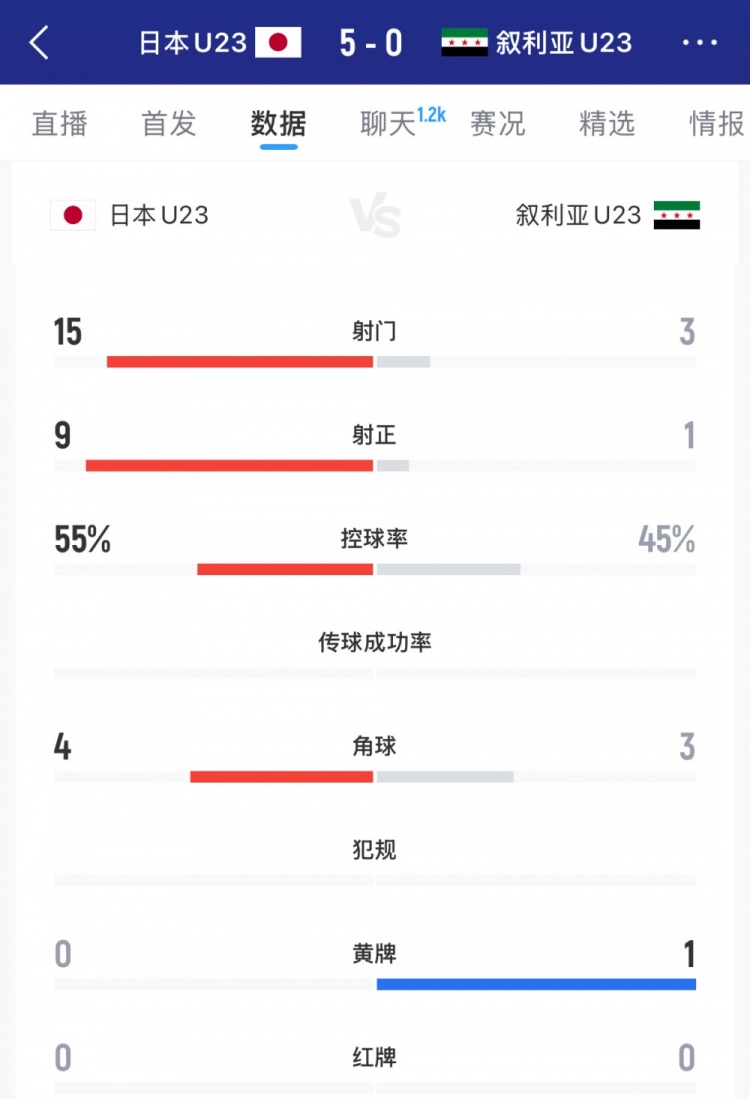Tap the 5 - 0 score display
Image resolution: width=750 pixels, height=1099 pixels.
(368, 43)
